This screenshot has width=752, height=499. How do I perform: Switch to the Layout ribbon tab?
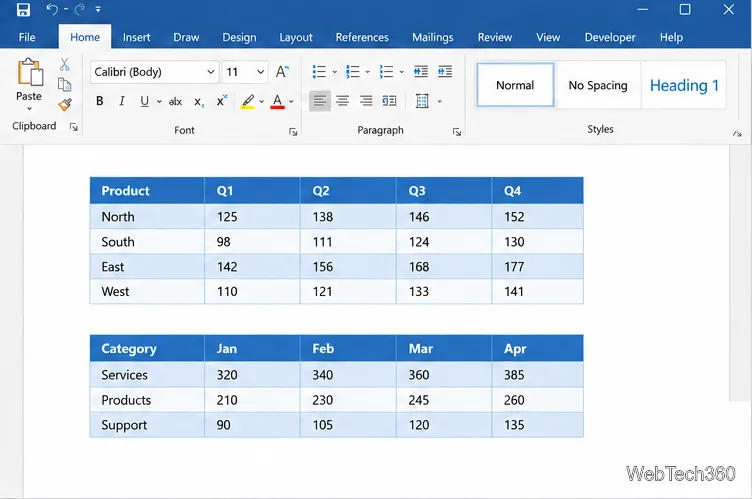pyautogui.click(x=296, y=37)
